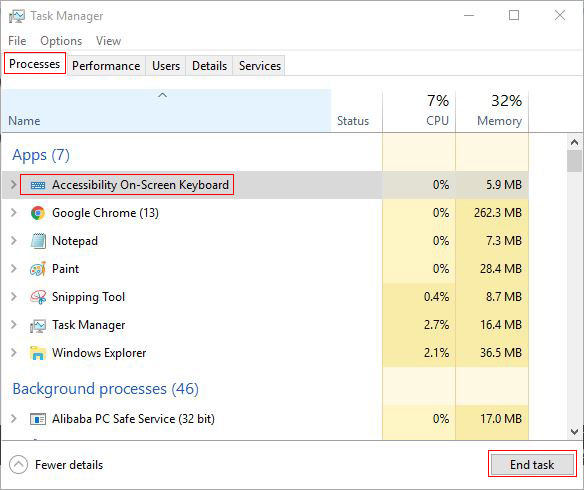This screenshot has width=584, height=490.
Task: Expand the Google Chrome (13) process group
Action: 13,213
